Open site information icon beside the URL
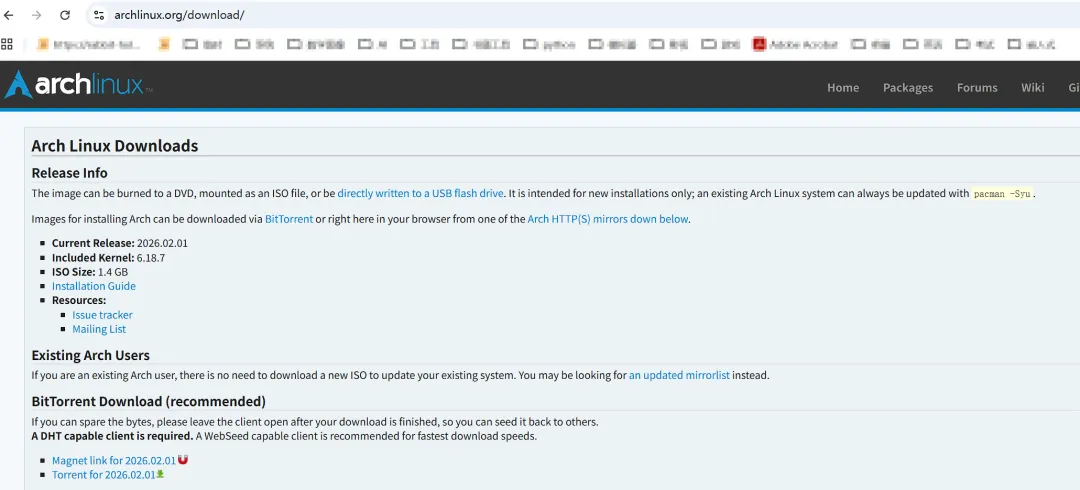This screenshot has height=490, width=1080. [98, 15]
